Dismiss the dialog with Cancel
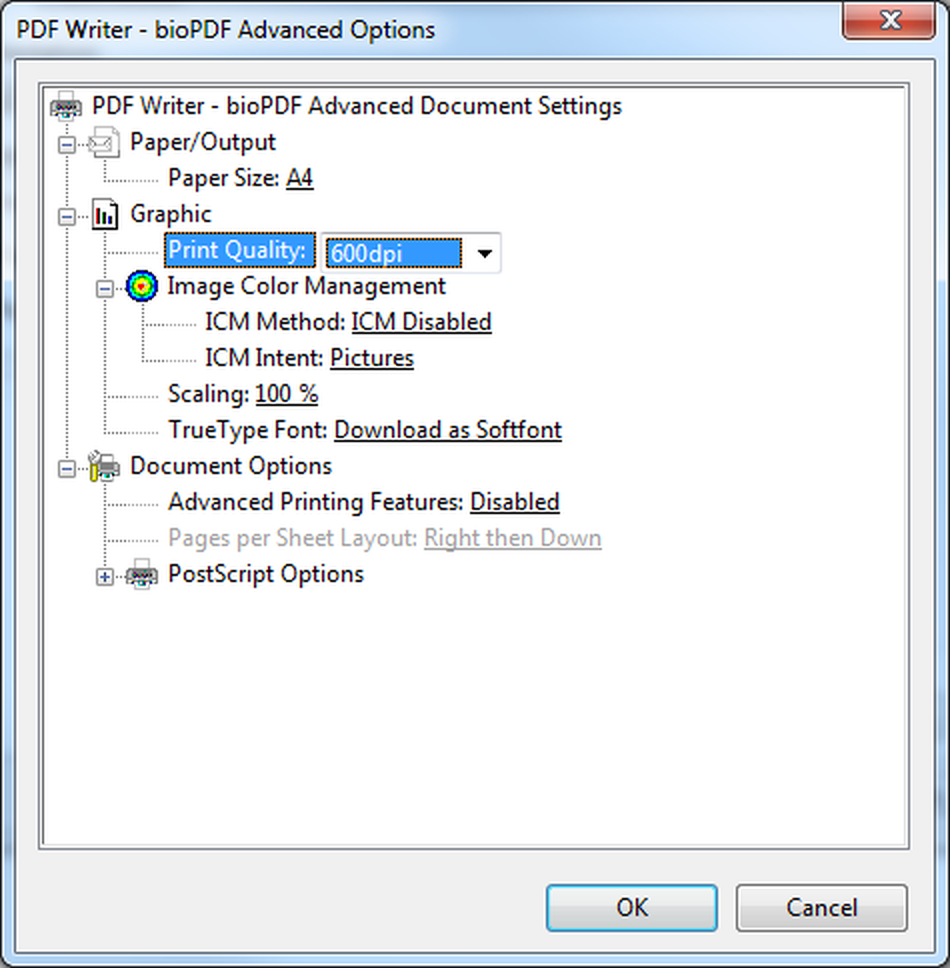 pos(822,908)
